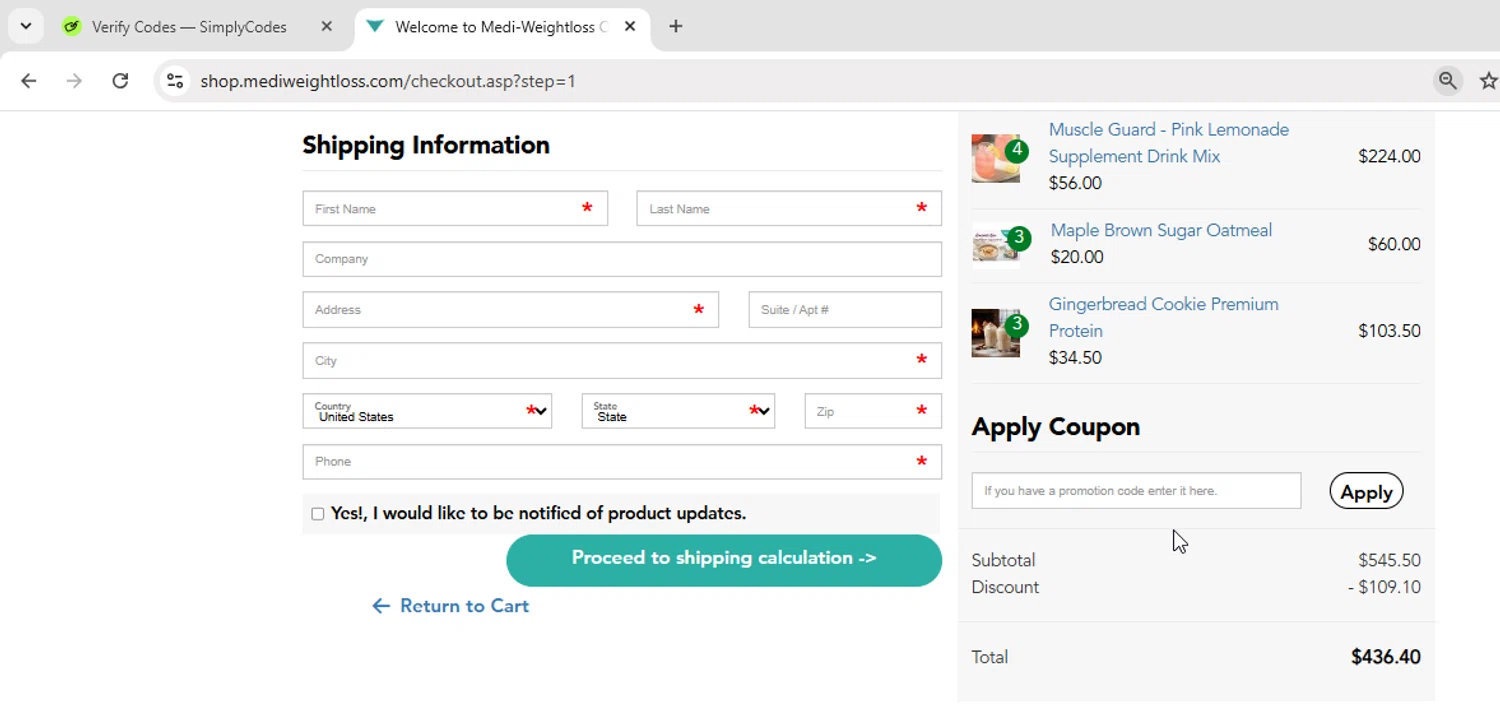This screenshot has width=1500, height=716.
Task: Click the Zip input field
Action: [x=873, y=411]
